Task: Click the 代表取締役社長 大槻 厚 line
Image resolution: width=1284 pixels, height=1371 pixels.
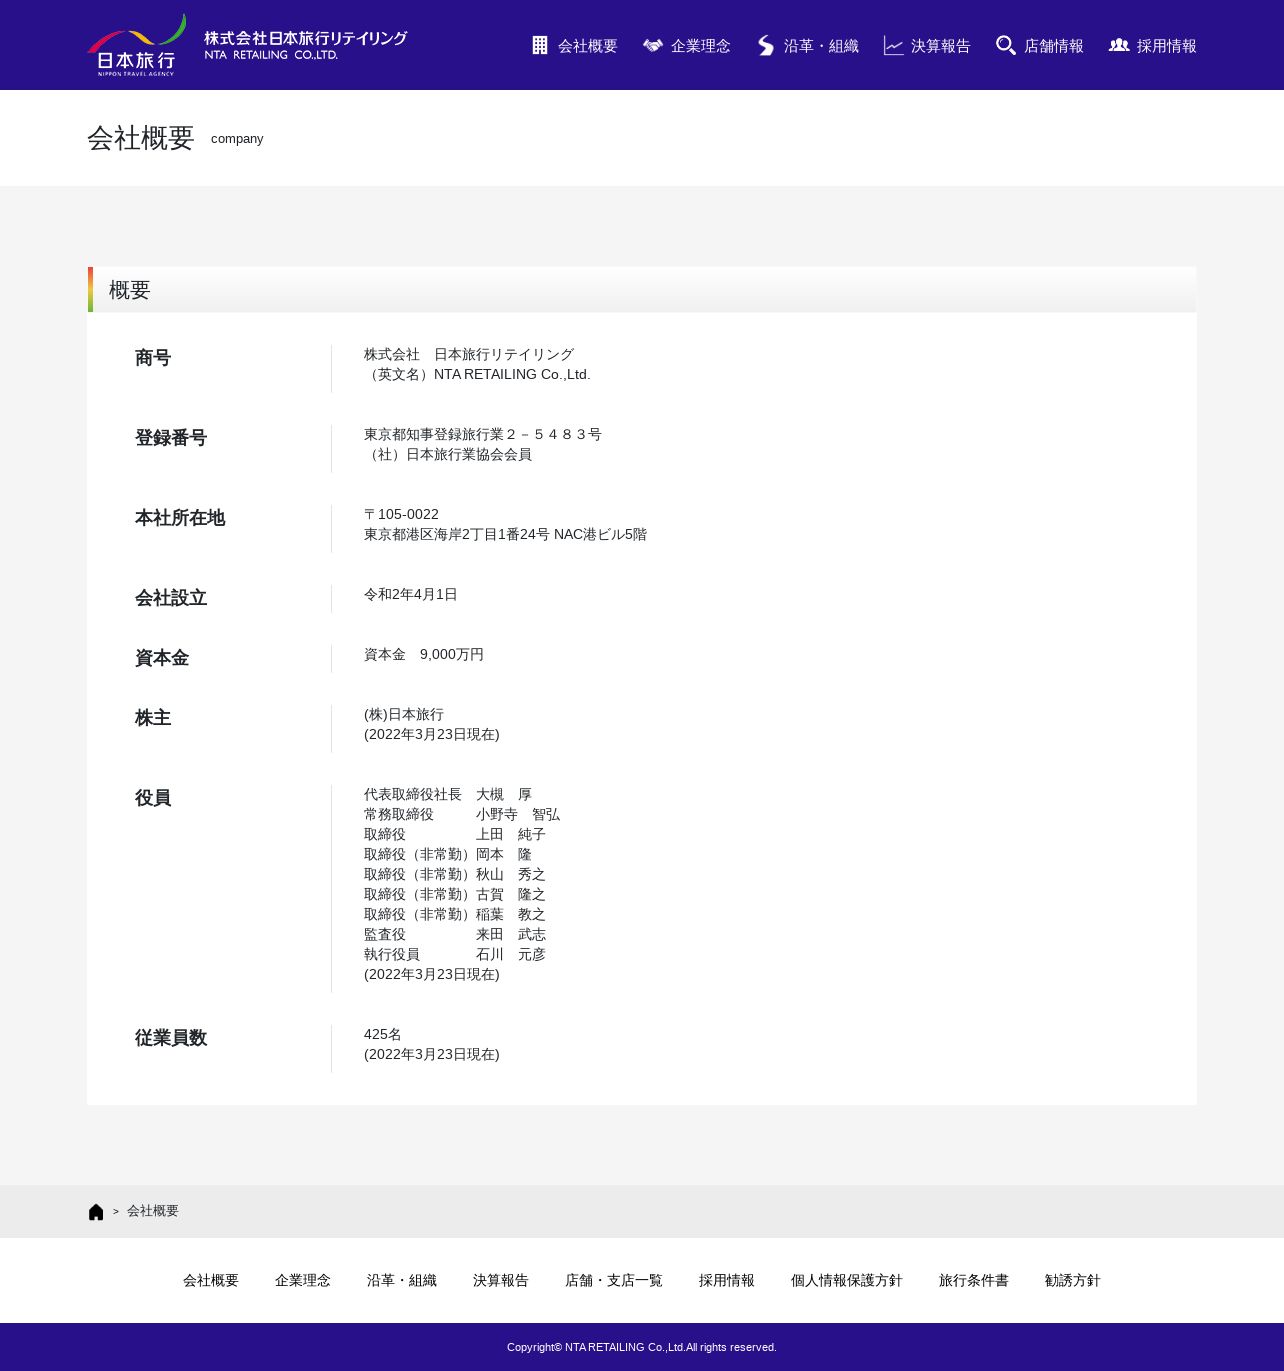Action: (x=448, y=794)
